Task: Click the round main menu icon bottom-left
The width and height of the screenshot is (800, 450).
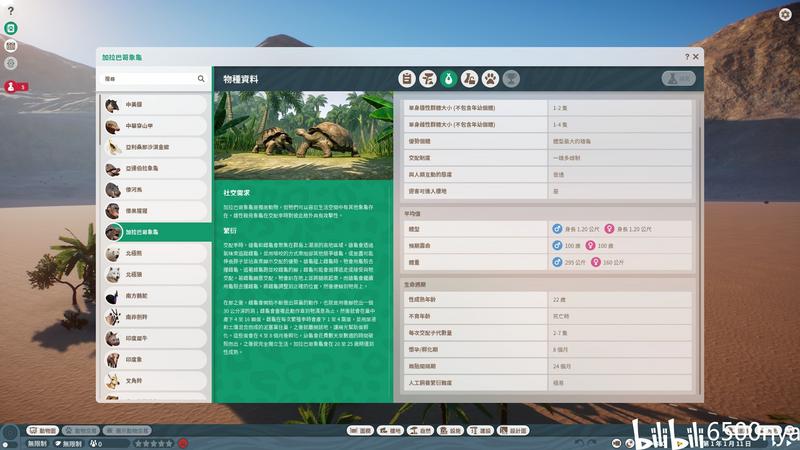Action: (x=10, y=434)
